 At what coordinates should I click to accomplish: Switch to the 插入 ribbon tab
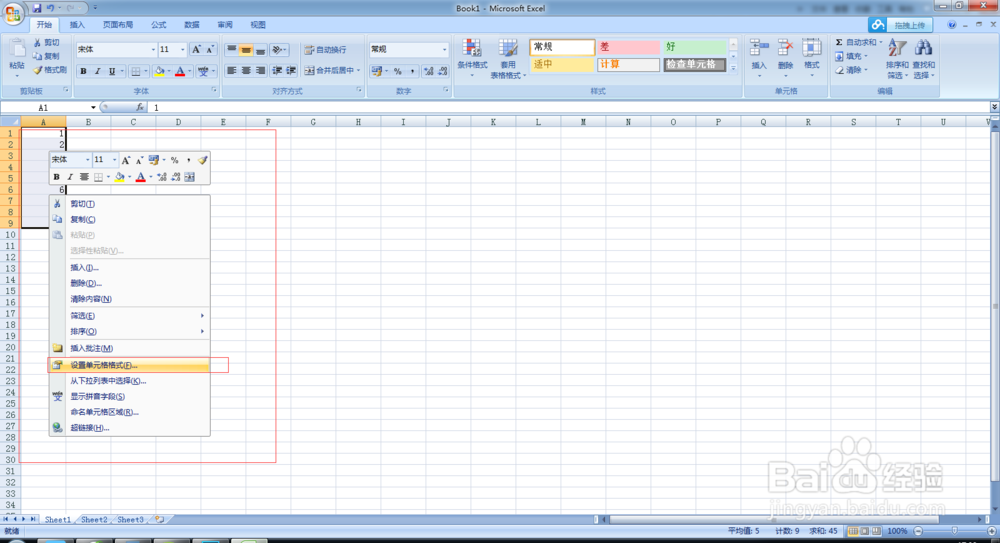pos(77,25)
